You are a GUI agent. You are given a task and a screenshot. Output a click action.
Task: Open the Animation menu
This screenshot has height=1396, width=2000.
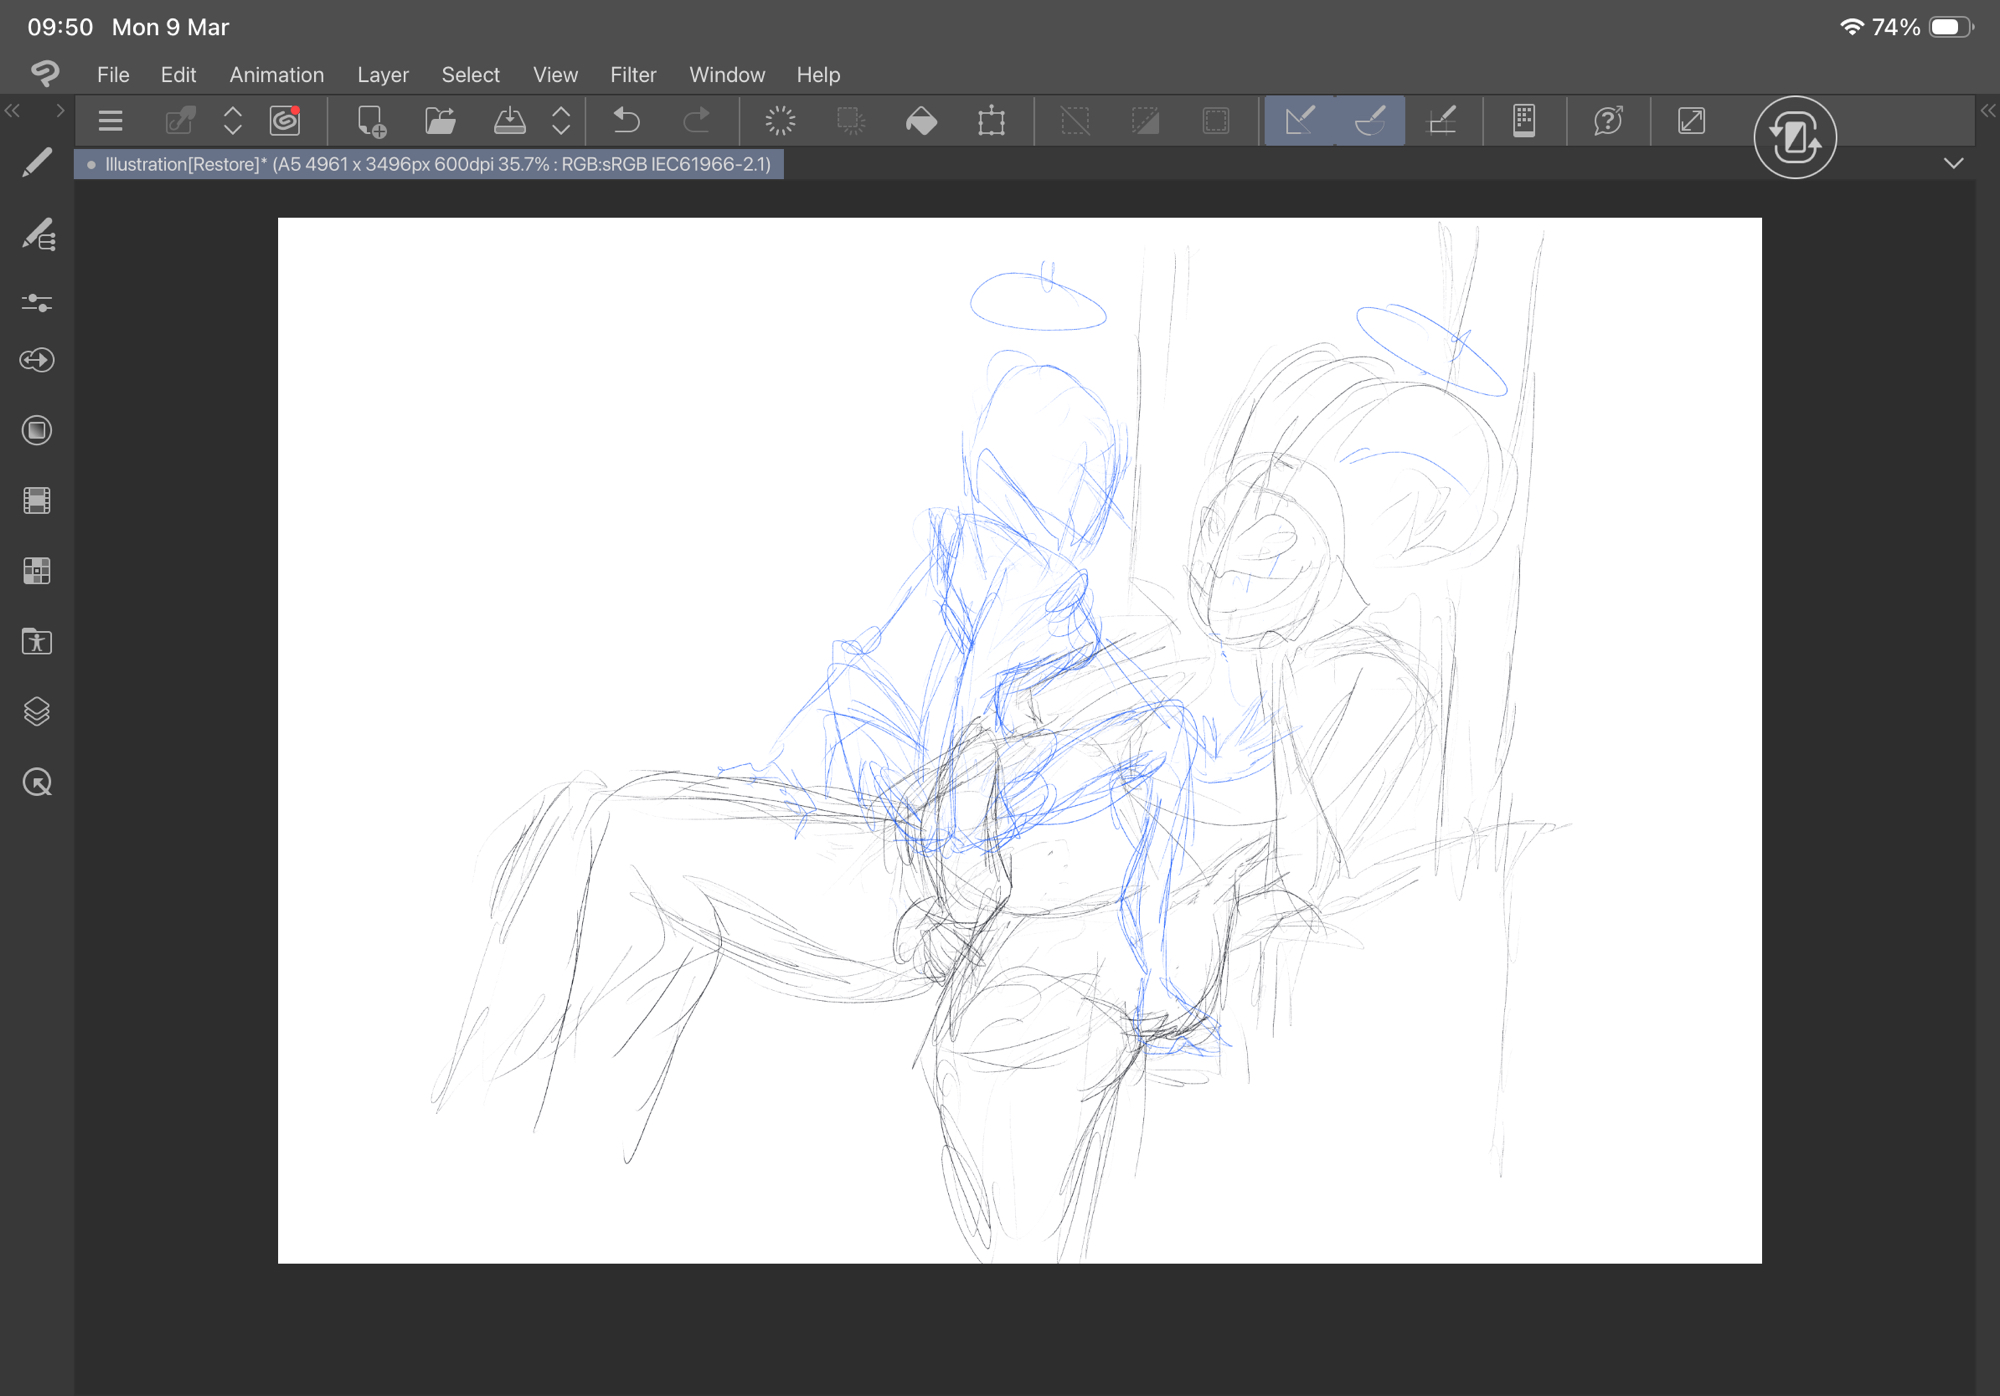pyautogui.click(x=276, y=75)
